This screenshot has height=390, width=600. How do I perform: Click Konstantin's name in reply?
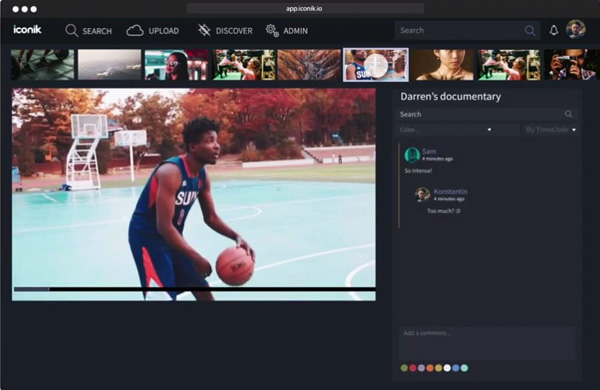click(x=450, y=191)
